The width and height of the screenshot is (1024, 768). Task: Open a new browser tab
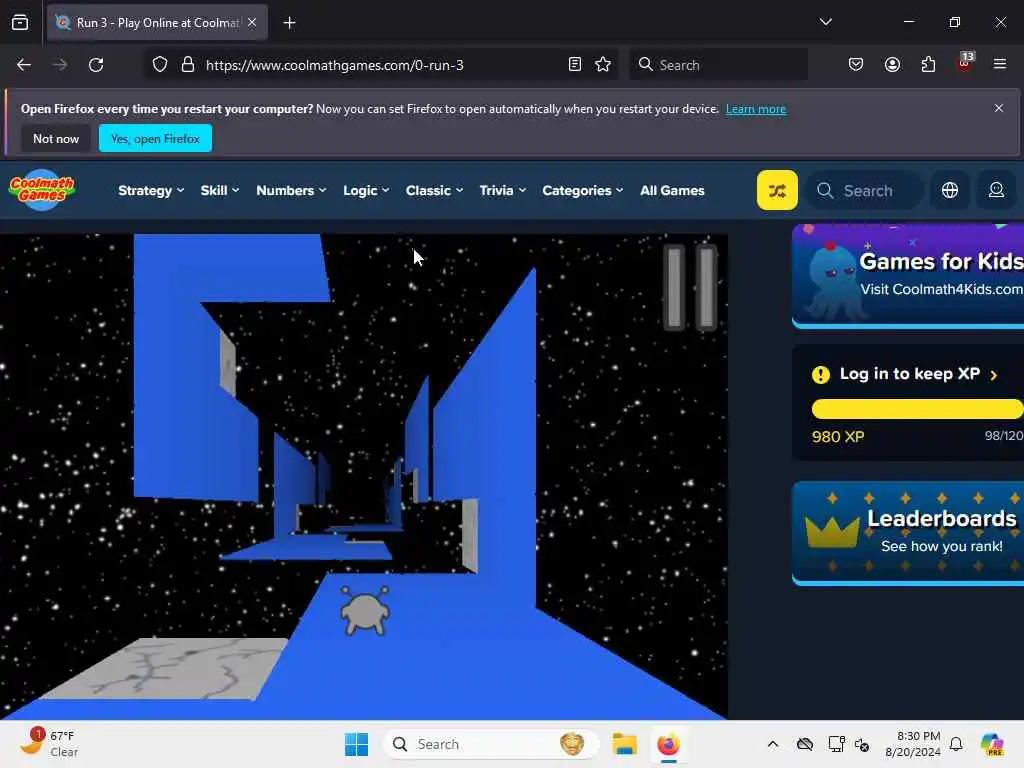tap(289, 23)
